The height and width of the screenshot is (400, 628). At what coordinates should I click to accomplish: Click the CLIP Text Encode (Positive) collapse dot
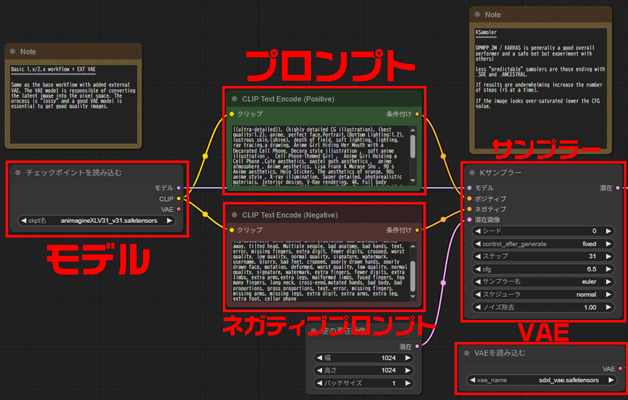(235, 100)
